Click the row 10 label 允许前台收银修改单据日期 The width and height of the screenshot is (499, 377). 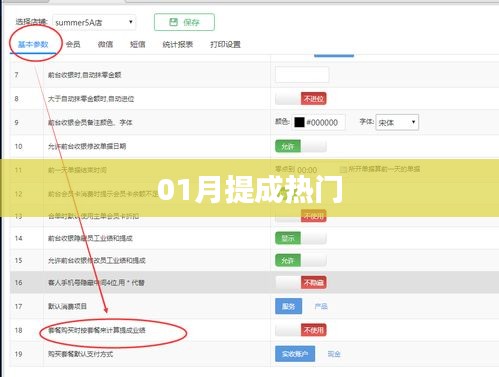click(x=87, y=146)
